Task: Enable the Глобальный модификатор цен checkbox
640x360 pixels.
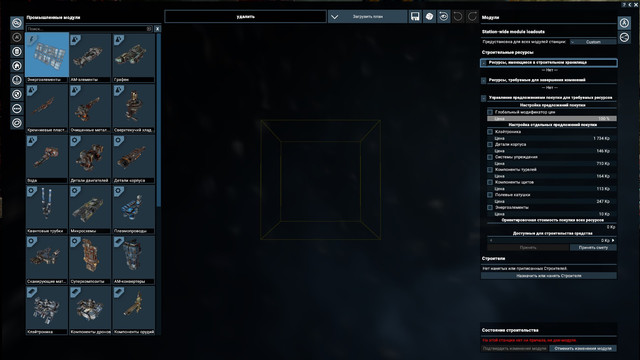Action: pyautogui.click(x=490, y=112)
